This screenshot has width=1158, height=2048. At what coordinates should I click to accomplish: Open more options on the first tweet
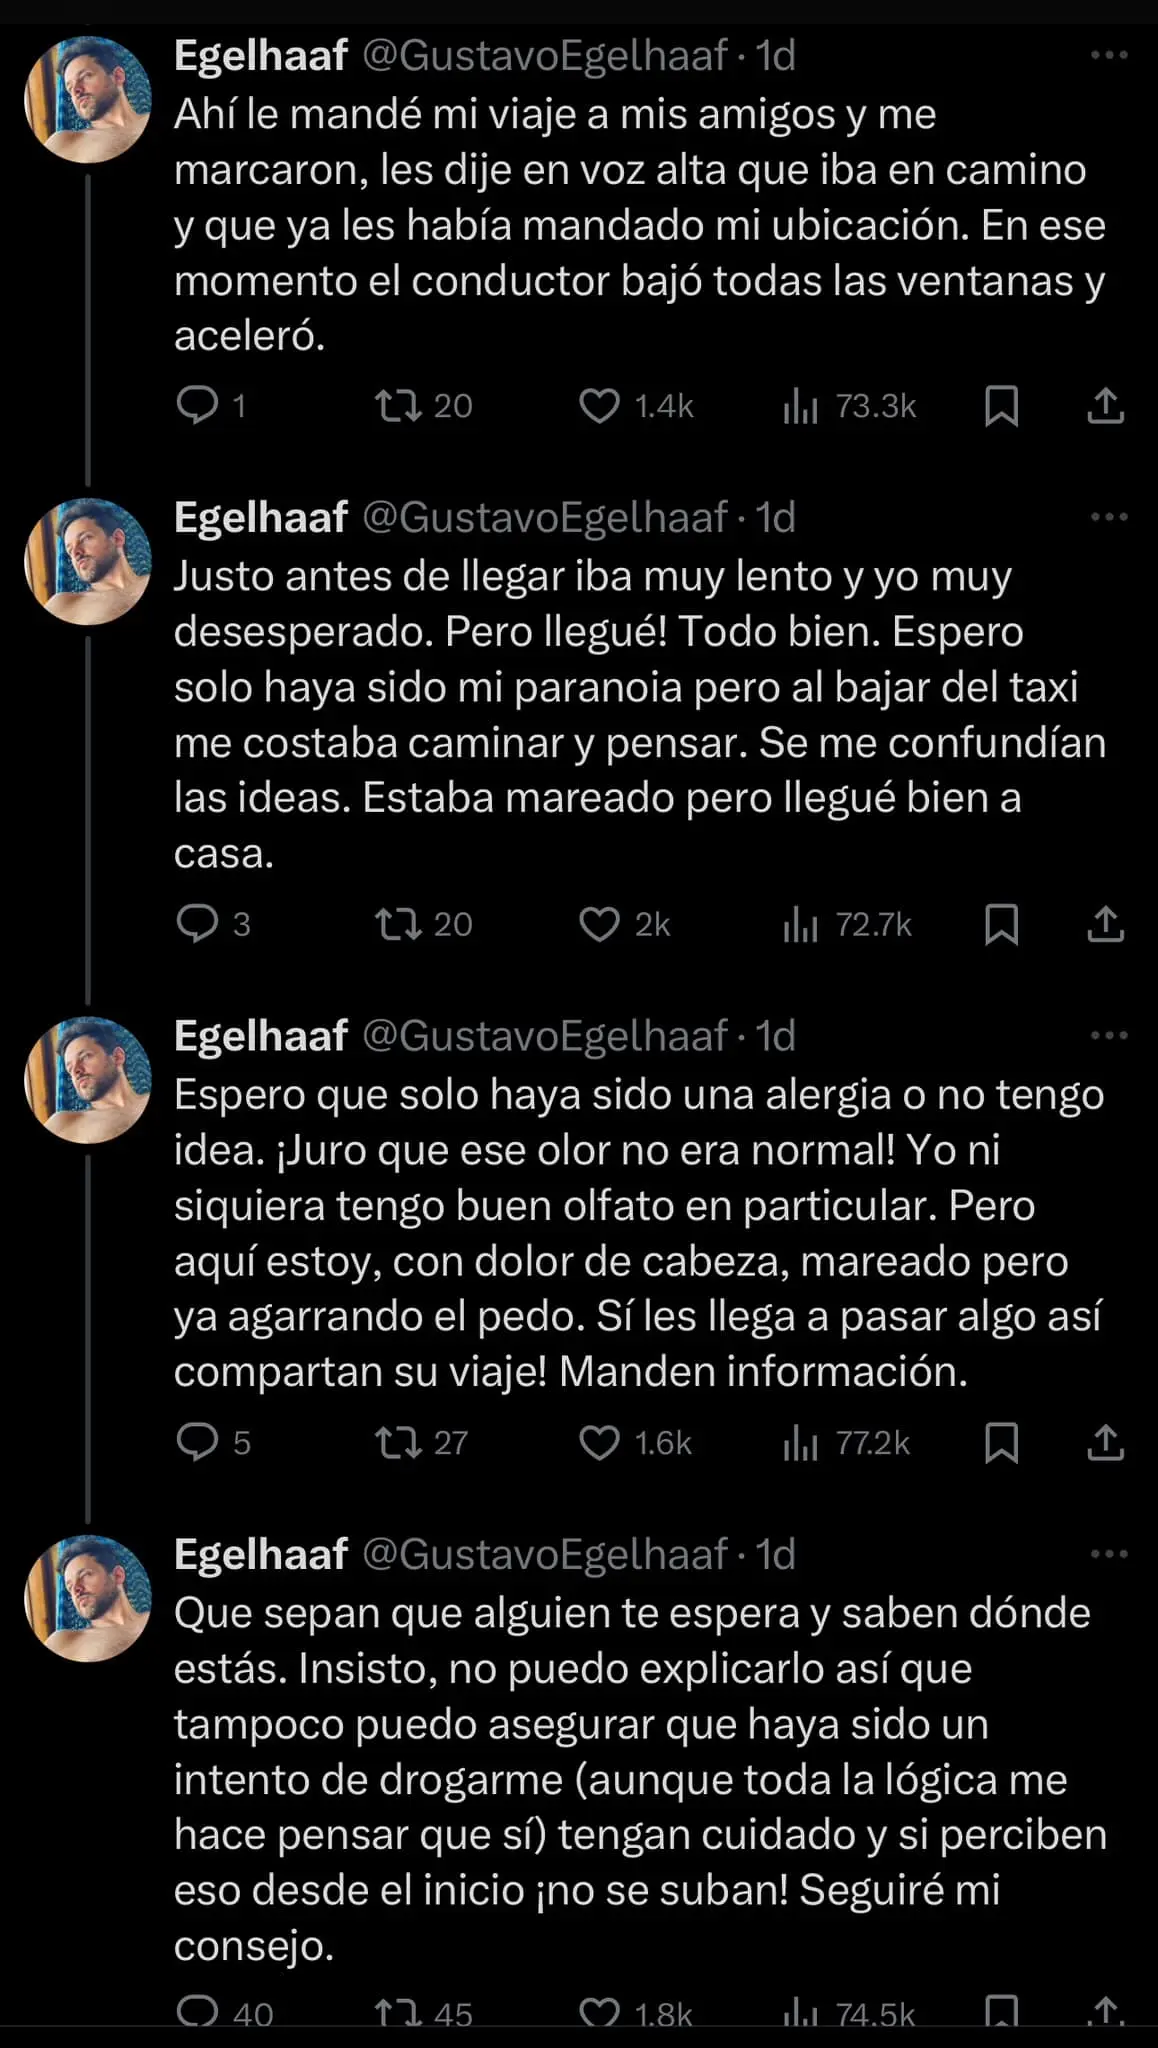click(x=1108, y=55)
